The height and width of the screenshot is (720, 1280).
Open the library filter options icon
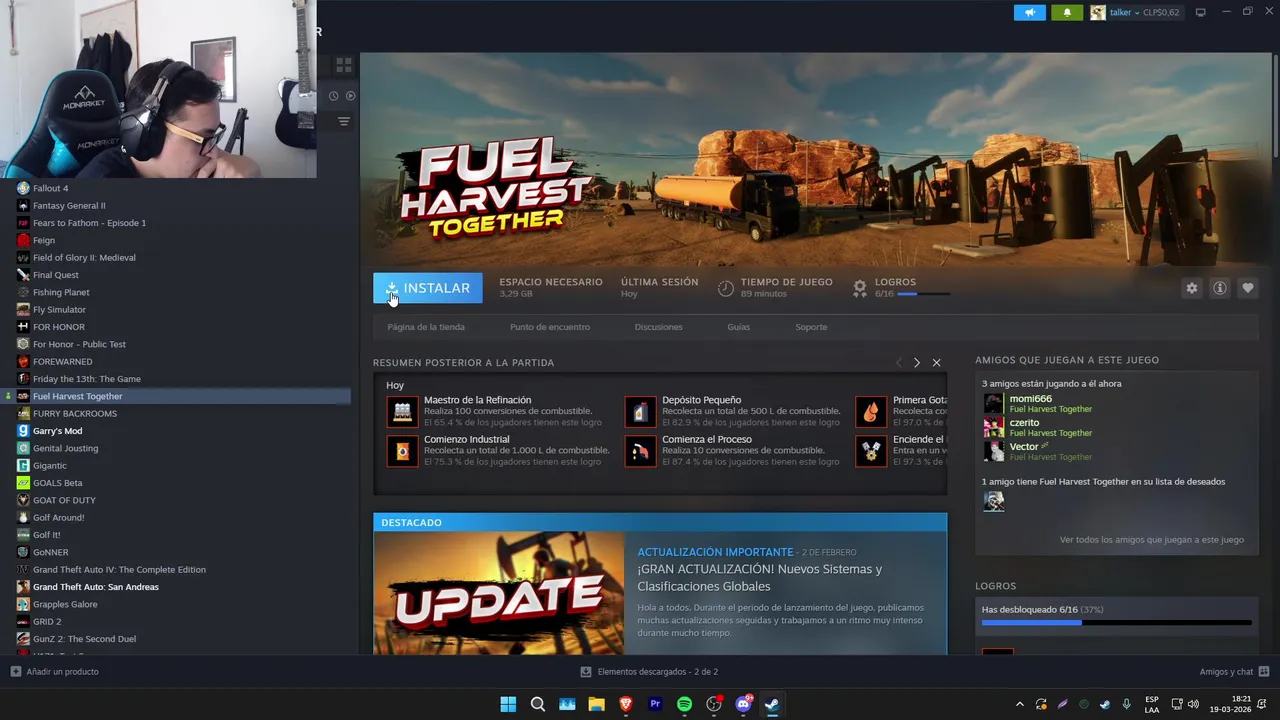coord(343,121)
